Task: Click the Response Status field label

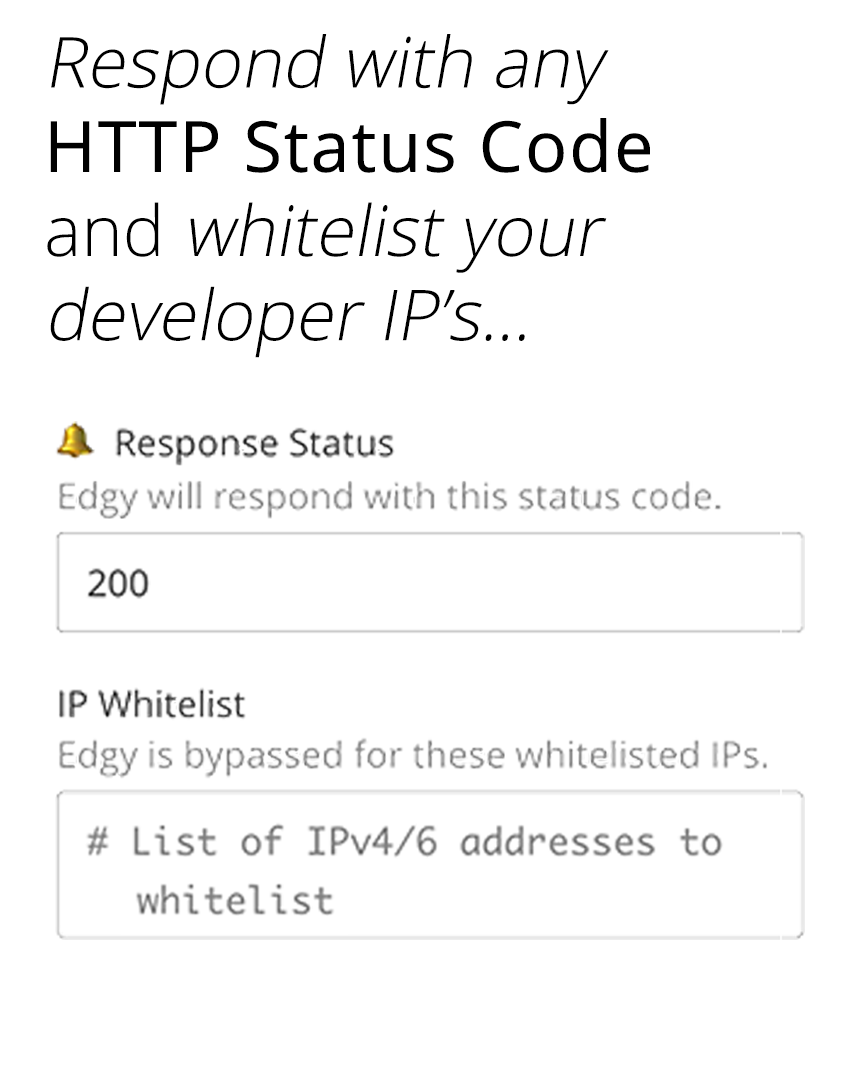Action: click(x=254, y=443)
